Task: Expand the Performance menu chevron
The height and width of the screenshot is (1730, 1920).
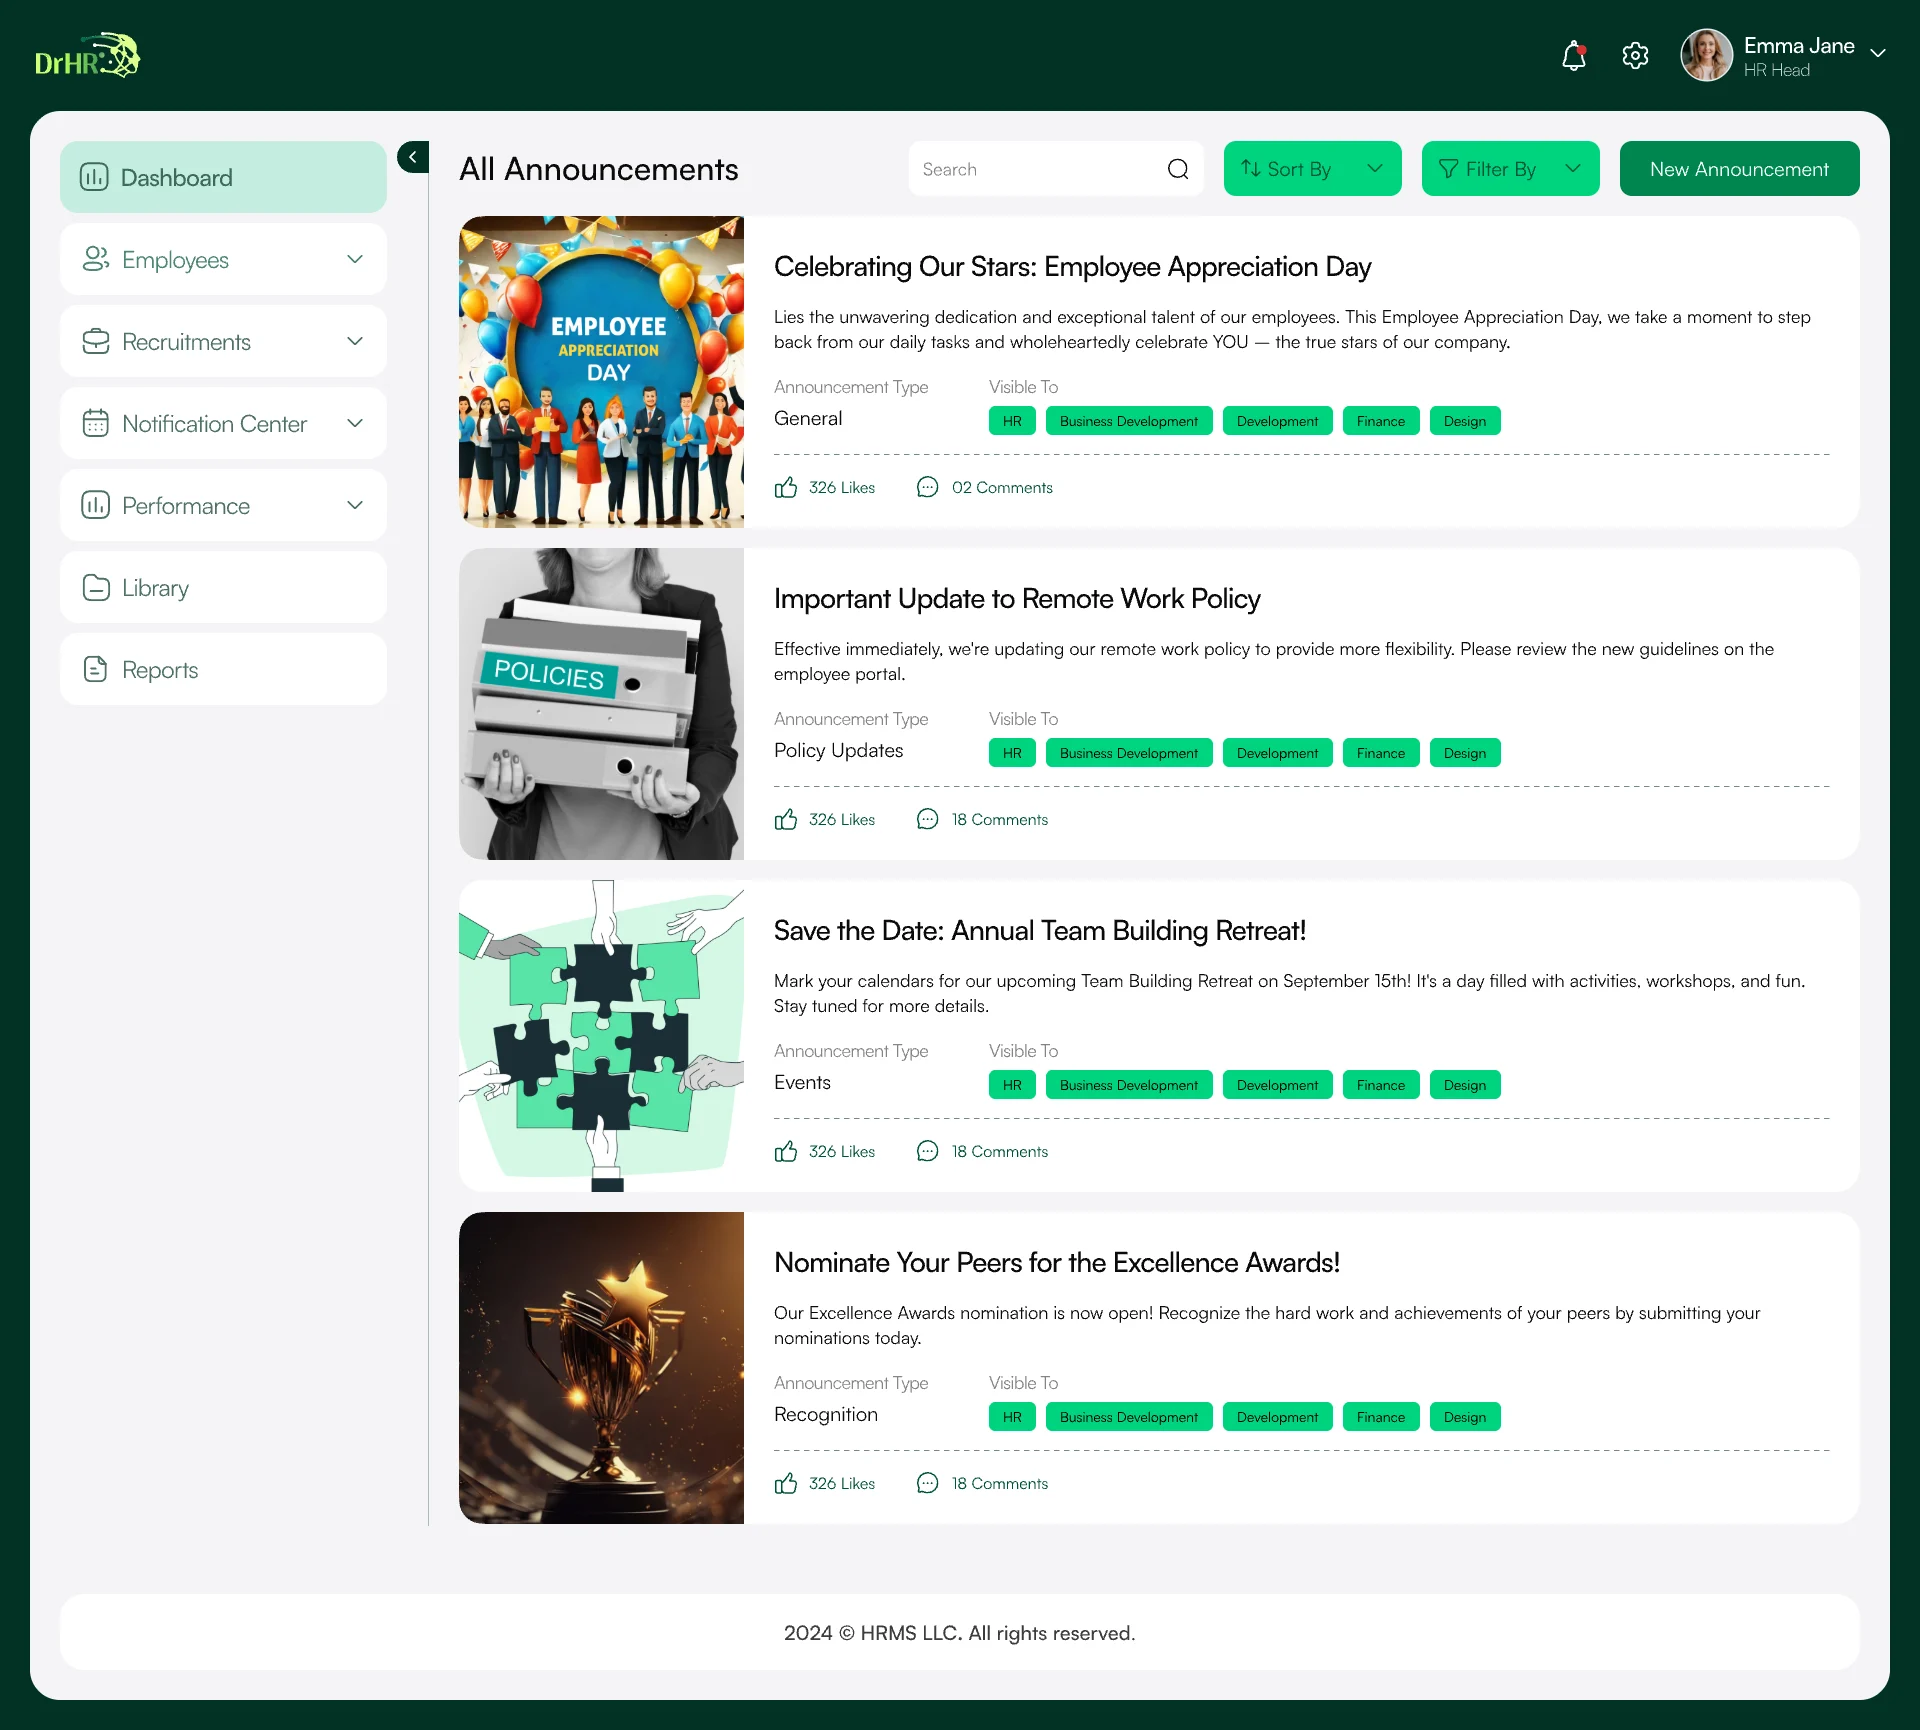Action: coord(355,505)
